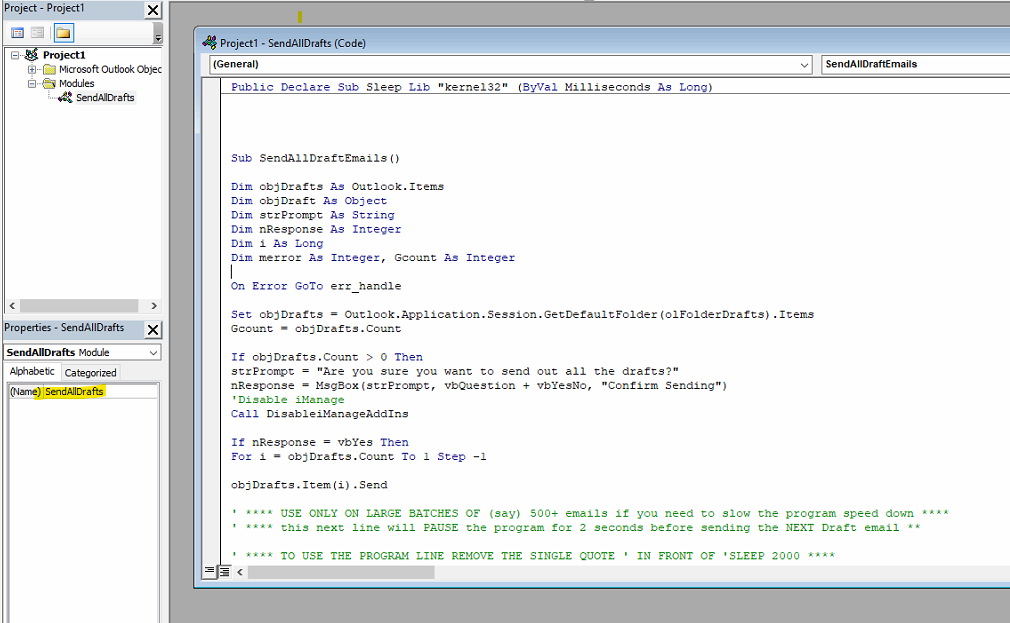This screenshot has width=1010, height=623.
Task: Select SendAllDrafts module in project tree
Action: tap(104, 98)
